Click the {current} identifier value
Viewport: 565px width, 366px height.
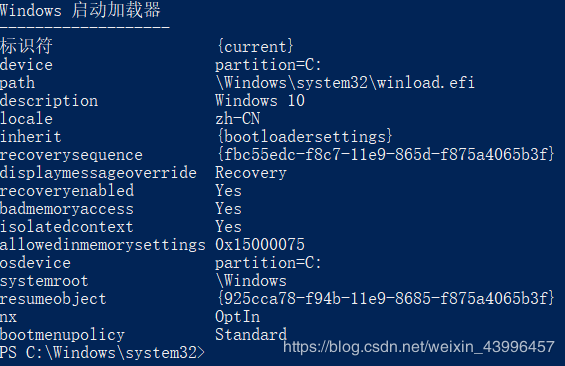255,46
